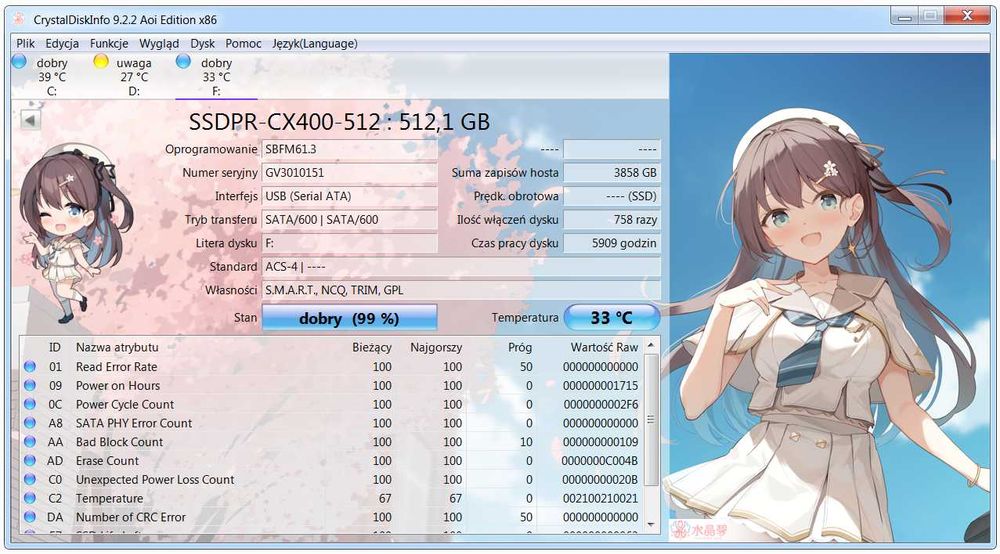Click status orb for Unexpected Power Loss Count
Image resolution: width=1000 pixels, height=554 pixels.
point(29,479)
